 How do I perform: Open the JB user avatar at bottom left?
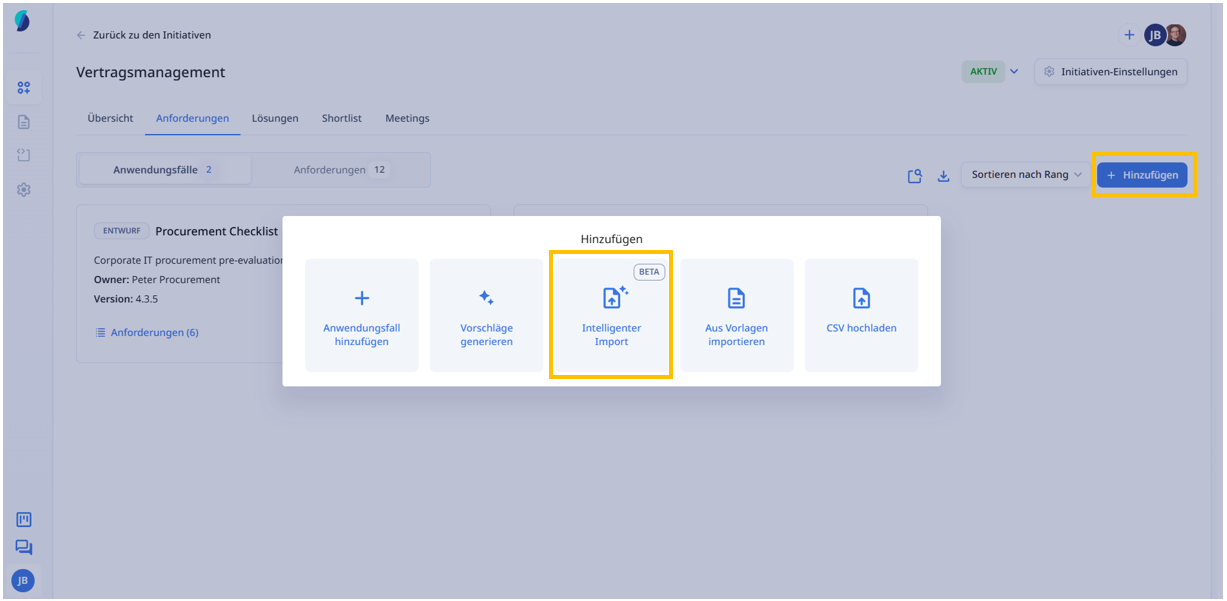[23, 580]
